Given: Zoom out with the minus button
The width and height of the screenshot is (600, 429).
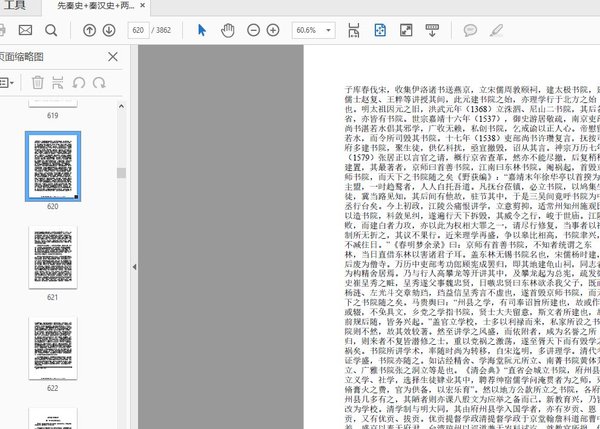Looking at the screenshot, I should 251,31.
